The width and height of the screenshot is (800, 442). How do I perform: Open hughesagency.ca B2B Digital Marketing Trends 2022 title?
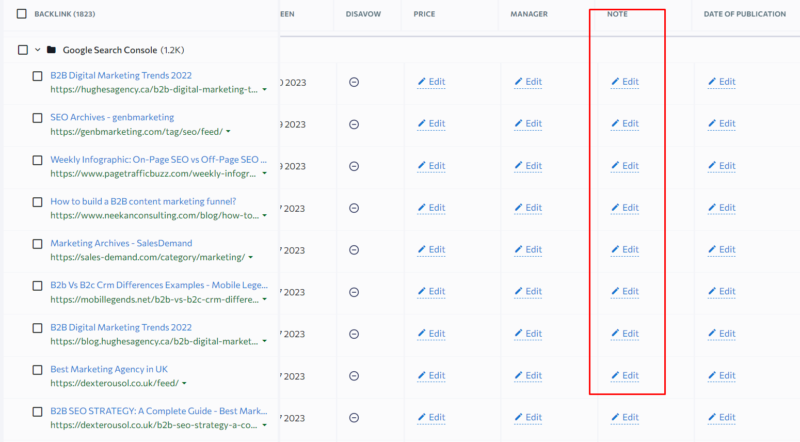(x=121, y=76)
